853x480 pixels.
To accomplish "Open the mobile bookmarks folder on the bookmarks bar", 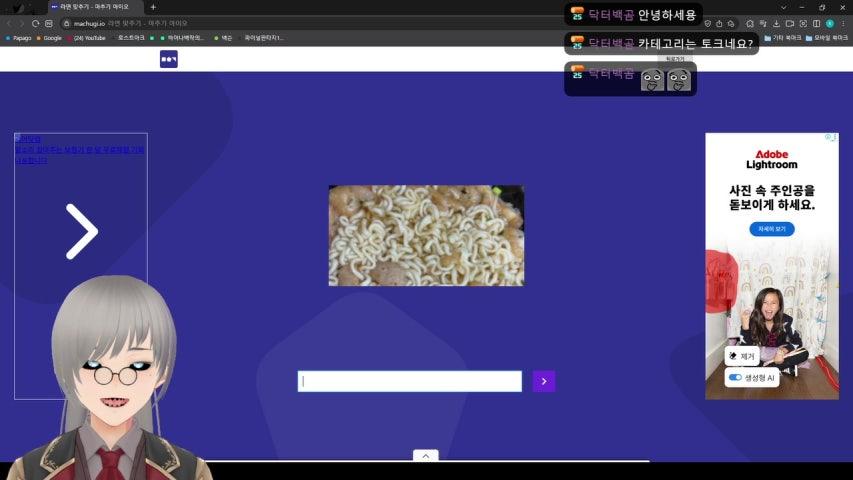I will (826, 38).
